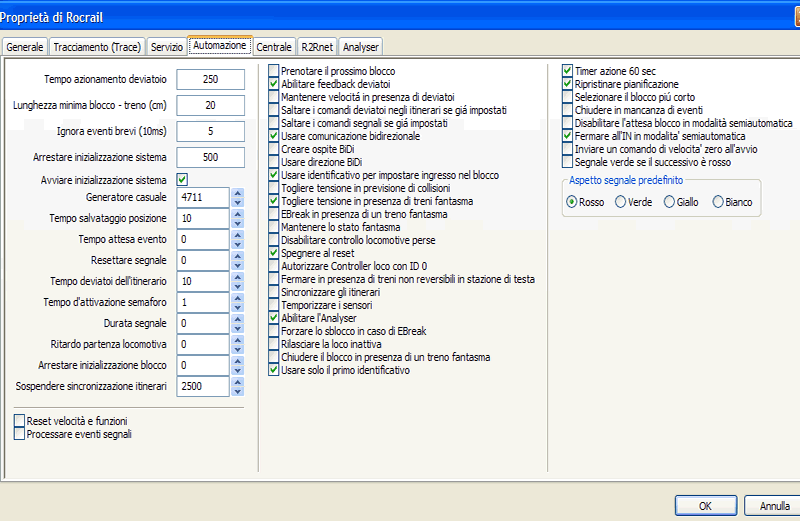This screenshot has height=521, width=800.
Task: Decrease Sospendere sincronizzazione itinerari value
Action: [x=238, y=392]
